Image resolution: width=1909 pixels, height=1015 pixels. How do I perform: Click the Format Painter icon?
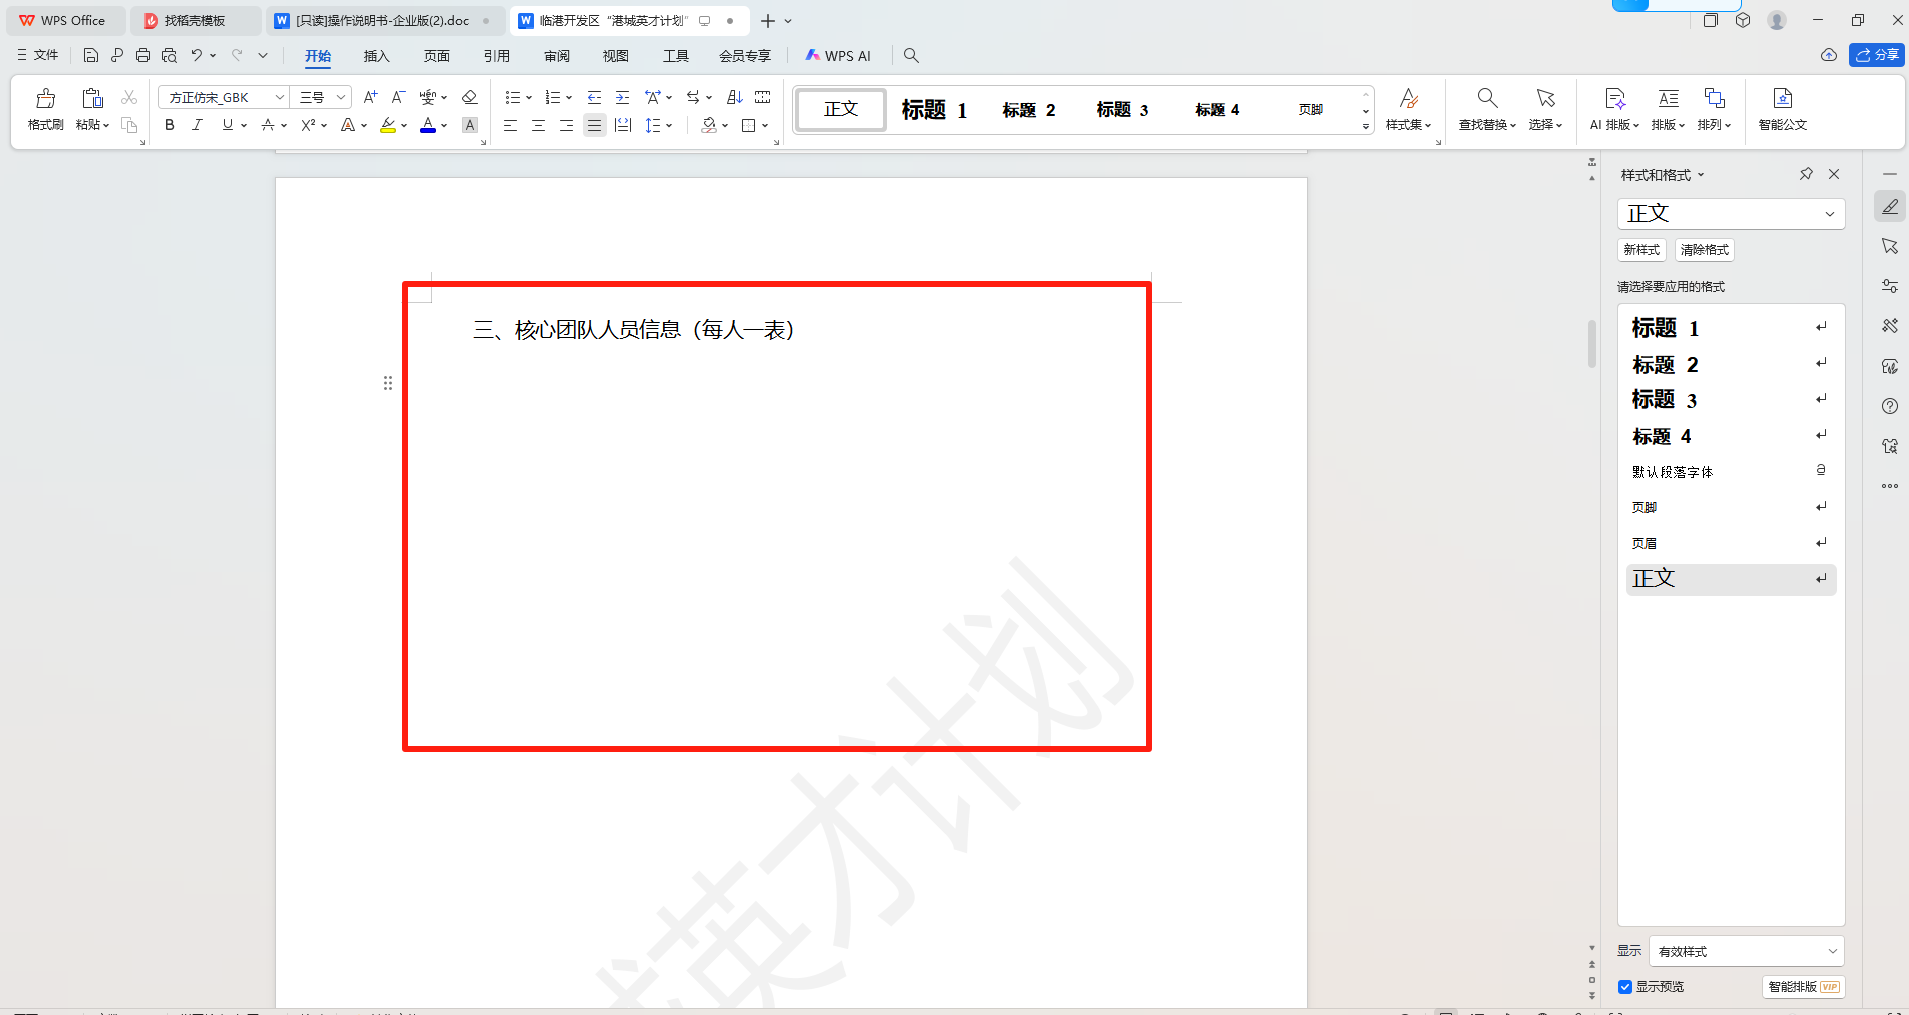[x=45, y=108]
